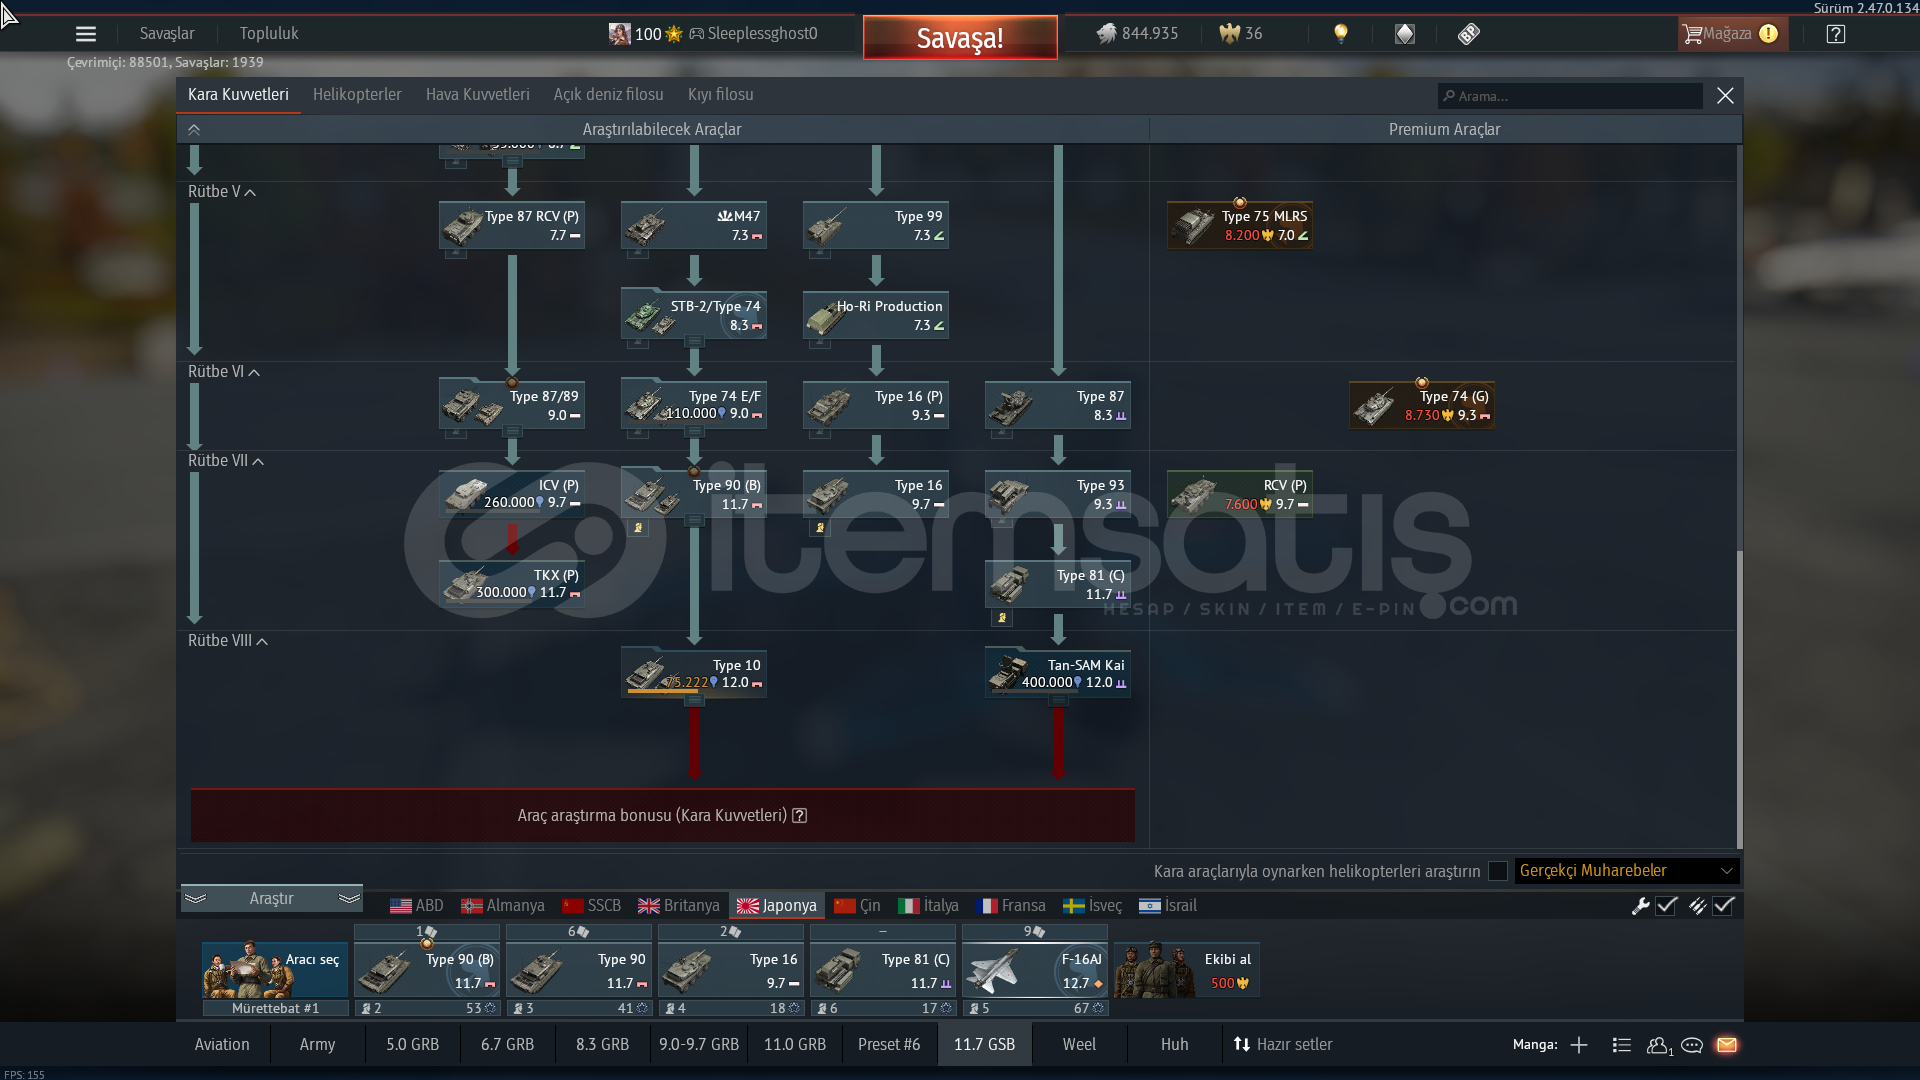Screen dimensions: 1920x1080
Task: Collapse all ranks with top double-arrow
Action: click(x=194, y=130)
